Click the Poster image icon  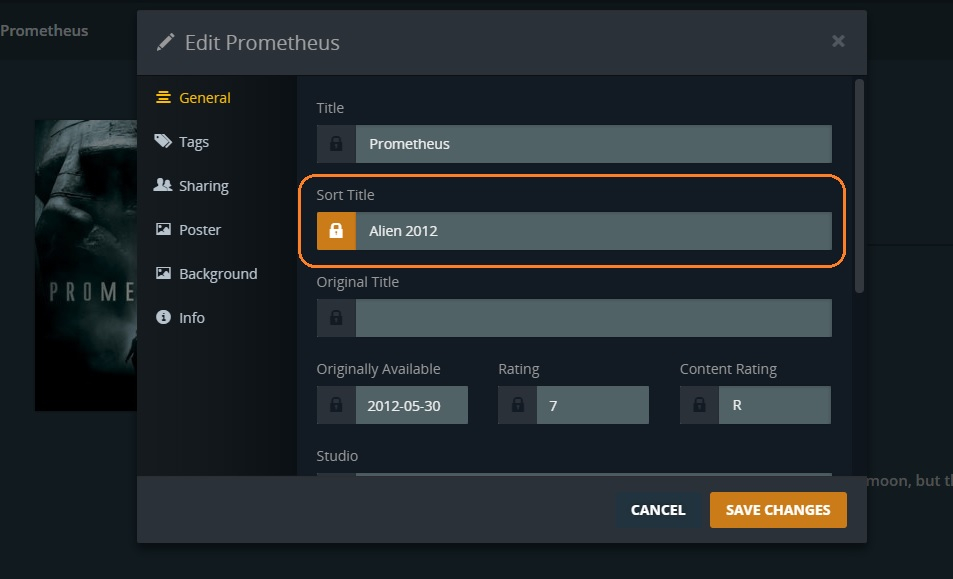[162, 230]
